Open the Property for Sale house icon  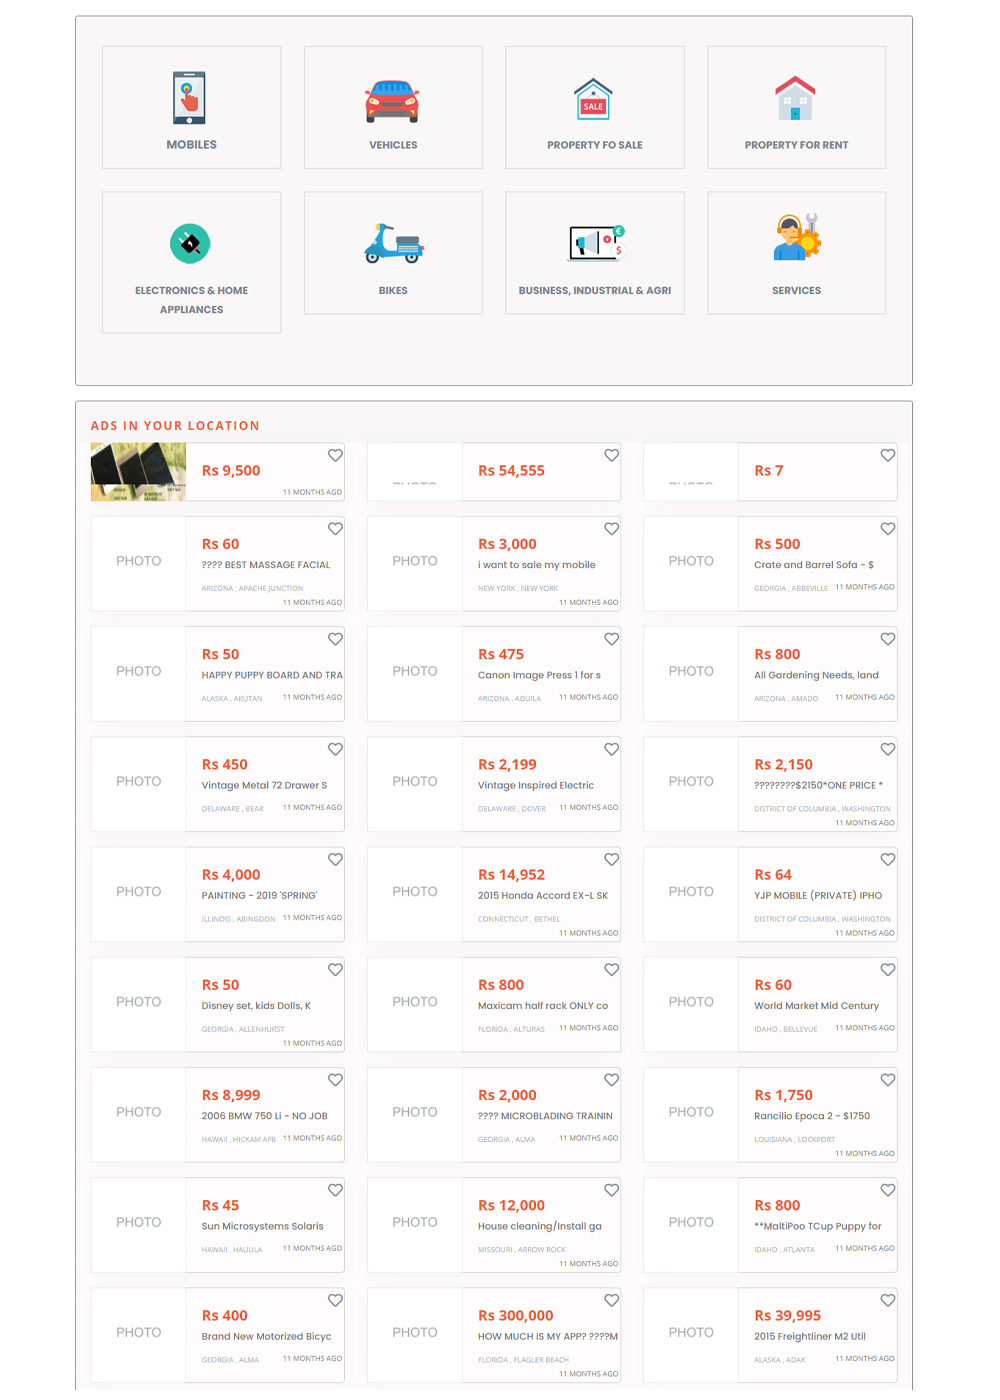[593, 99]
